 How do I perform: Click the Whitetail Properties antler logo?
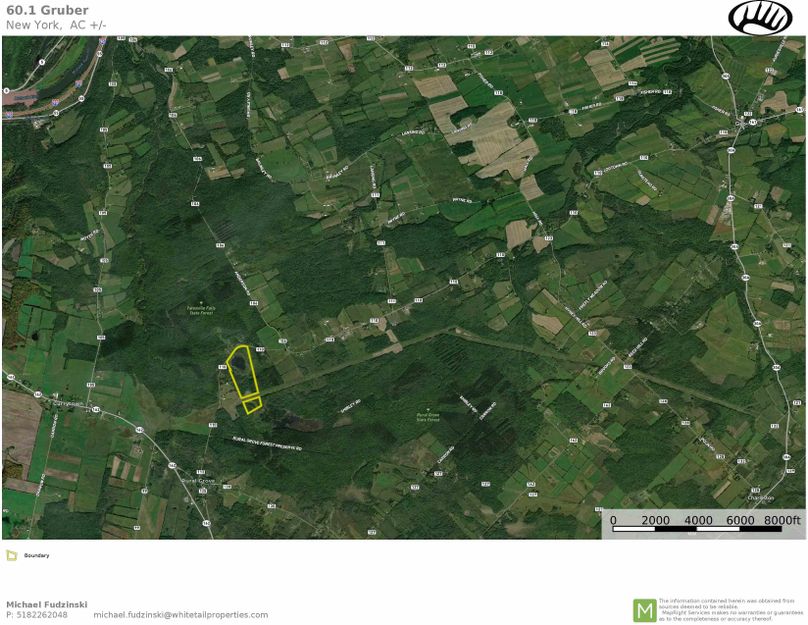tap(758, 18)
